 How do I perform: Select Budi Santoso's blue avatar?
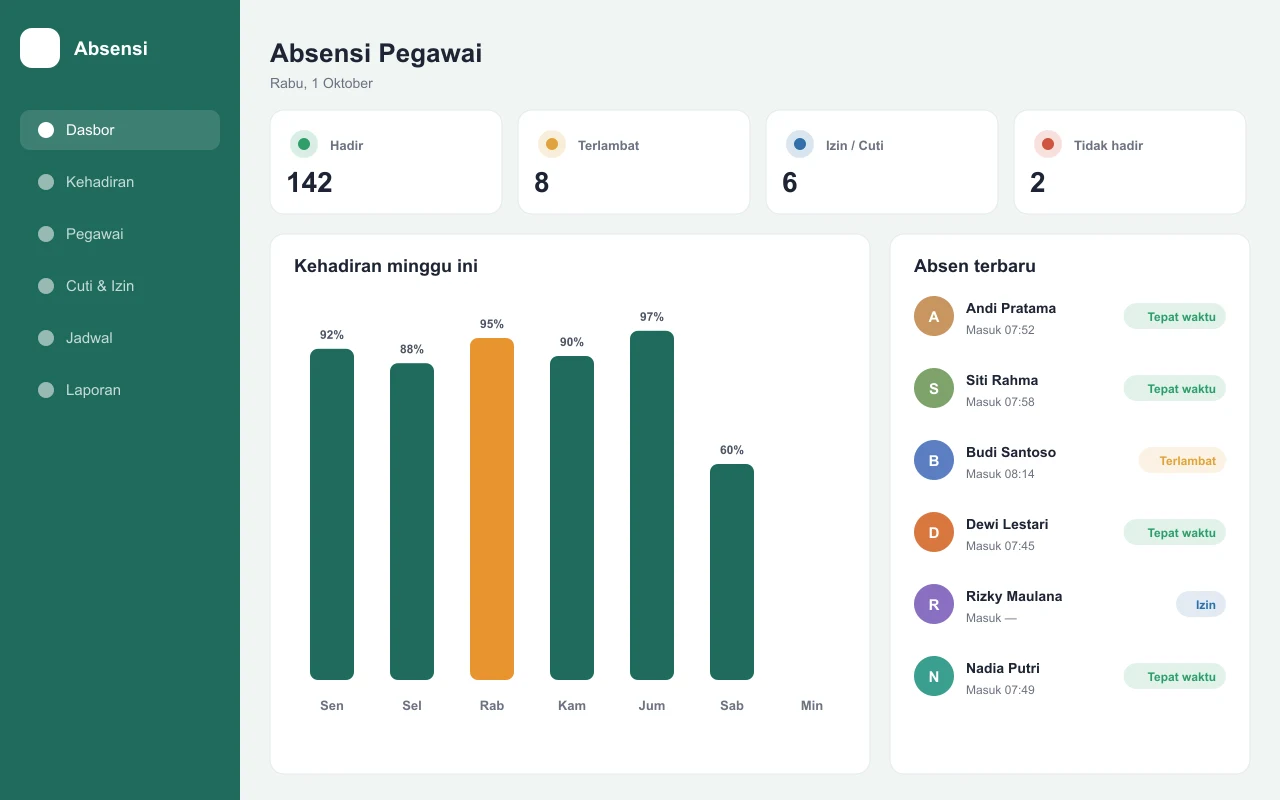click(x=934, y=460)
